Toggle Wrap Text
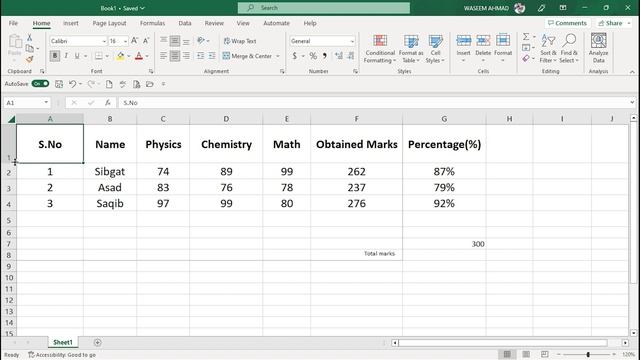Image resolution: width=640 pixels, height=360 pixels. coord(240,41)
